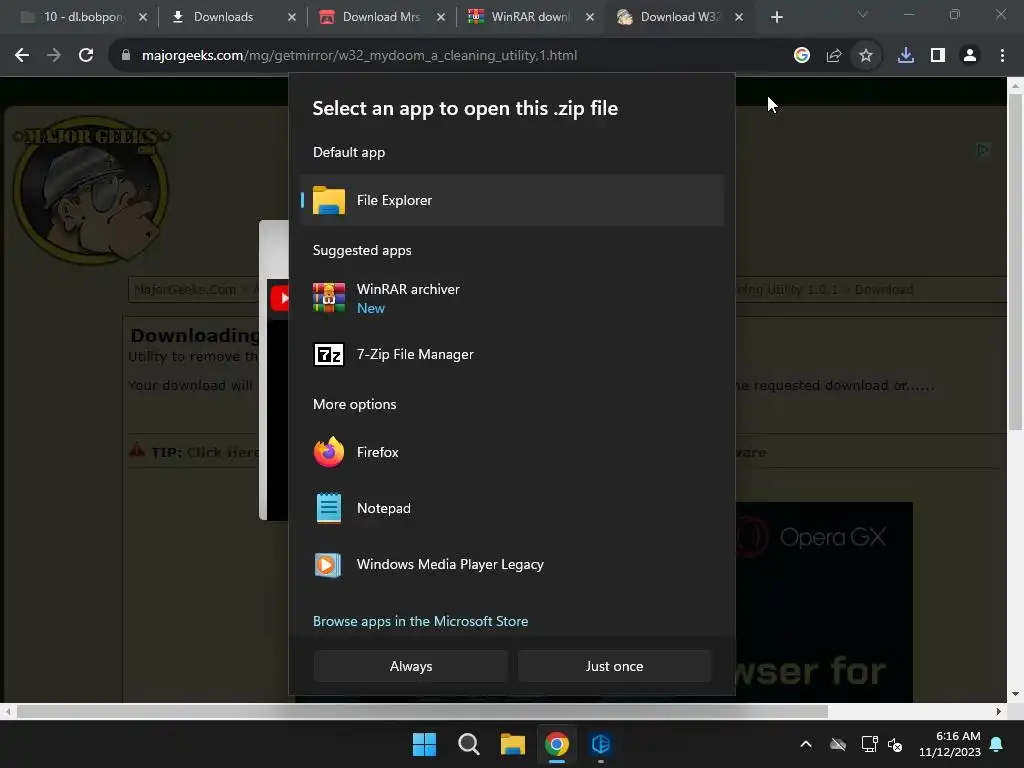Open taskbar Search
Screen dimensions: 1024x768
pyautogui.click(x=468, y=744)
